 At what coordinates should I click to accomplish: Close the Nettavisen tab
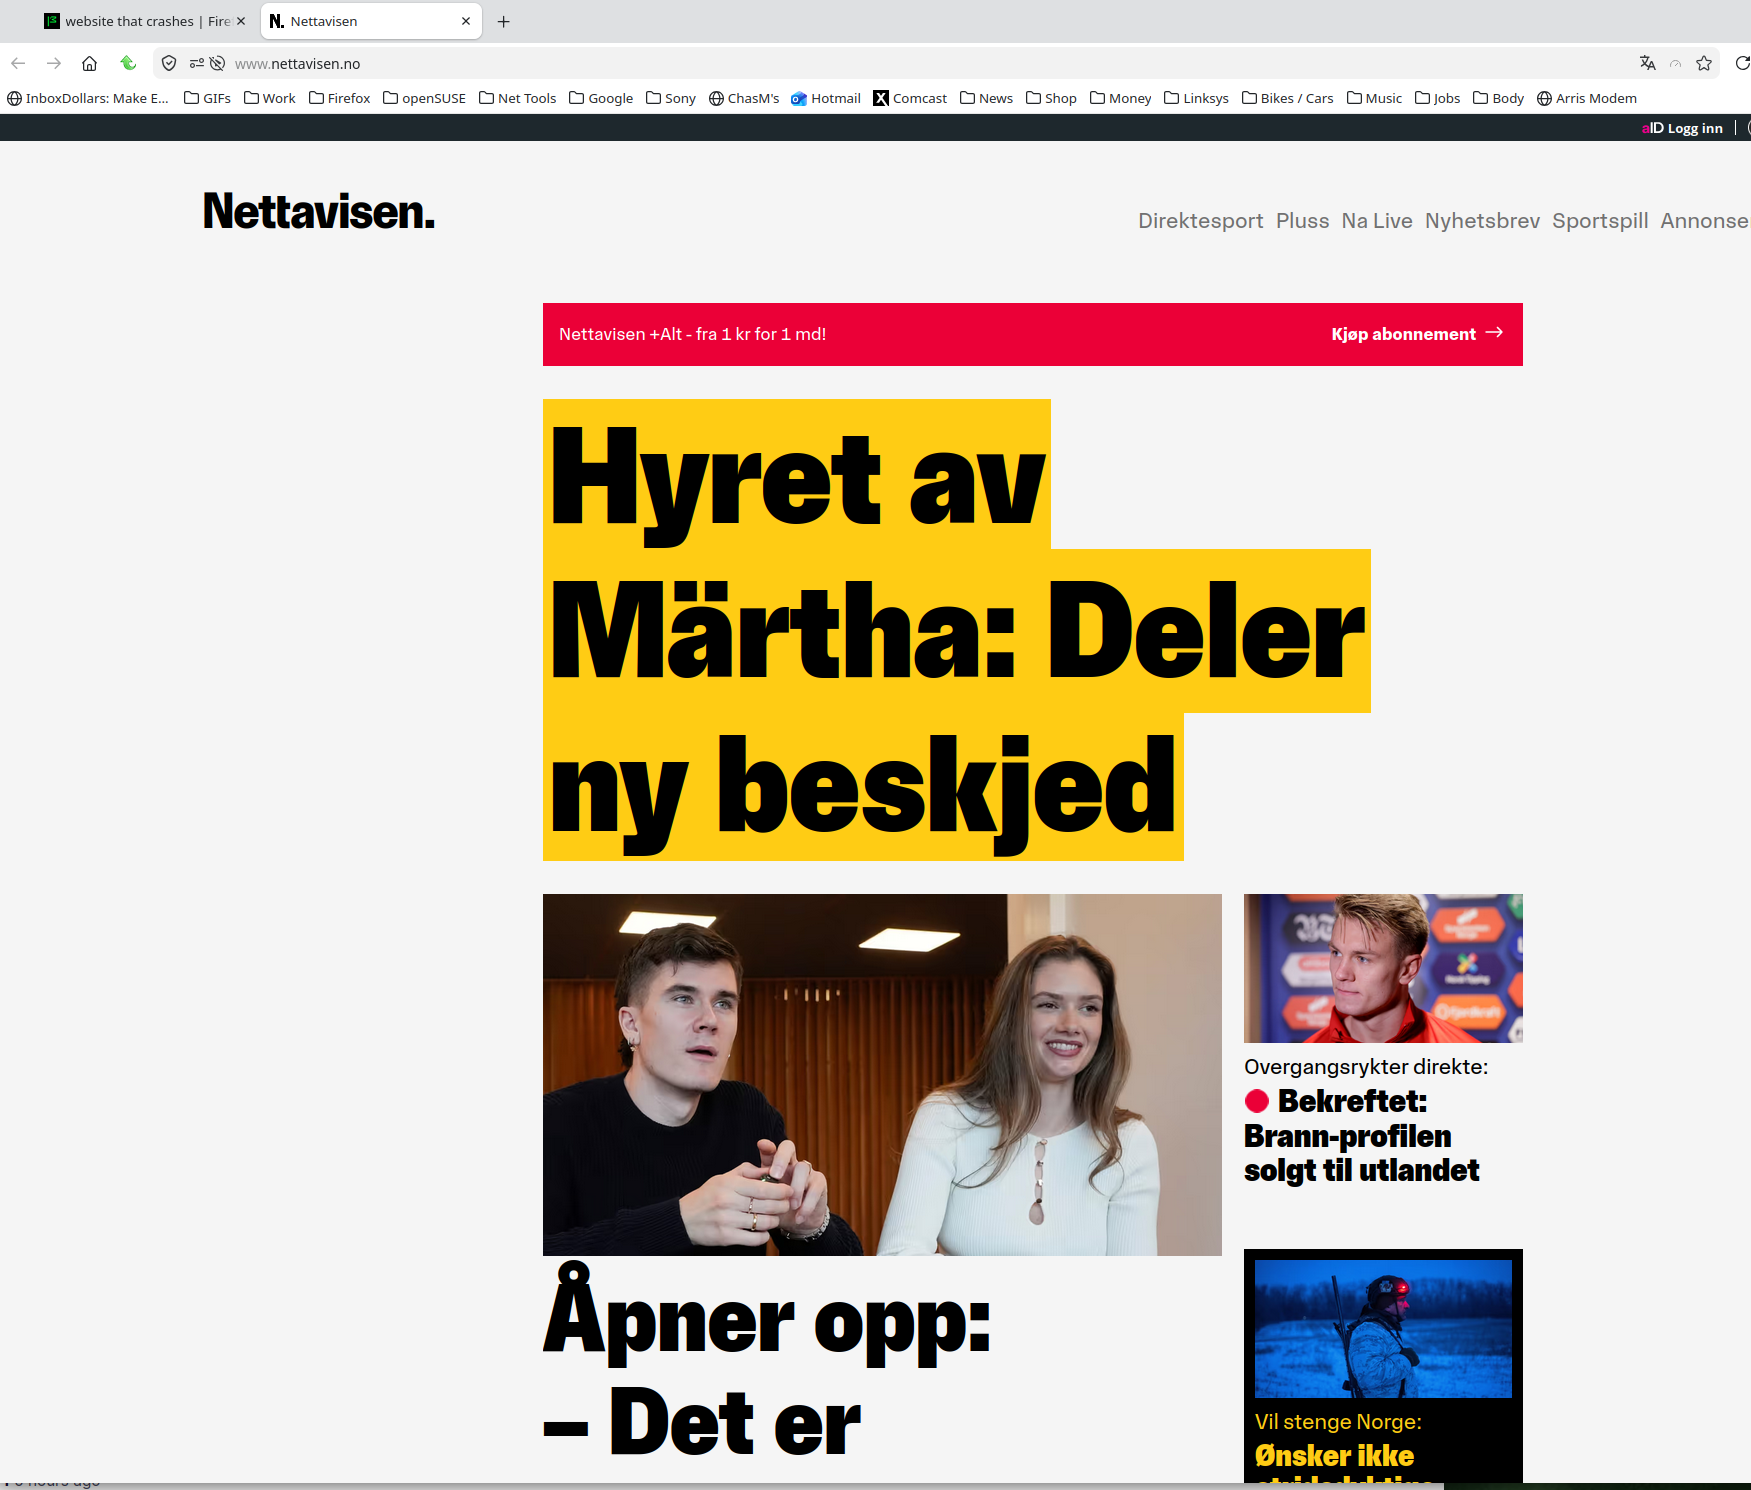pos(466,21)
